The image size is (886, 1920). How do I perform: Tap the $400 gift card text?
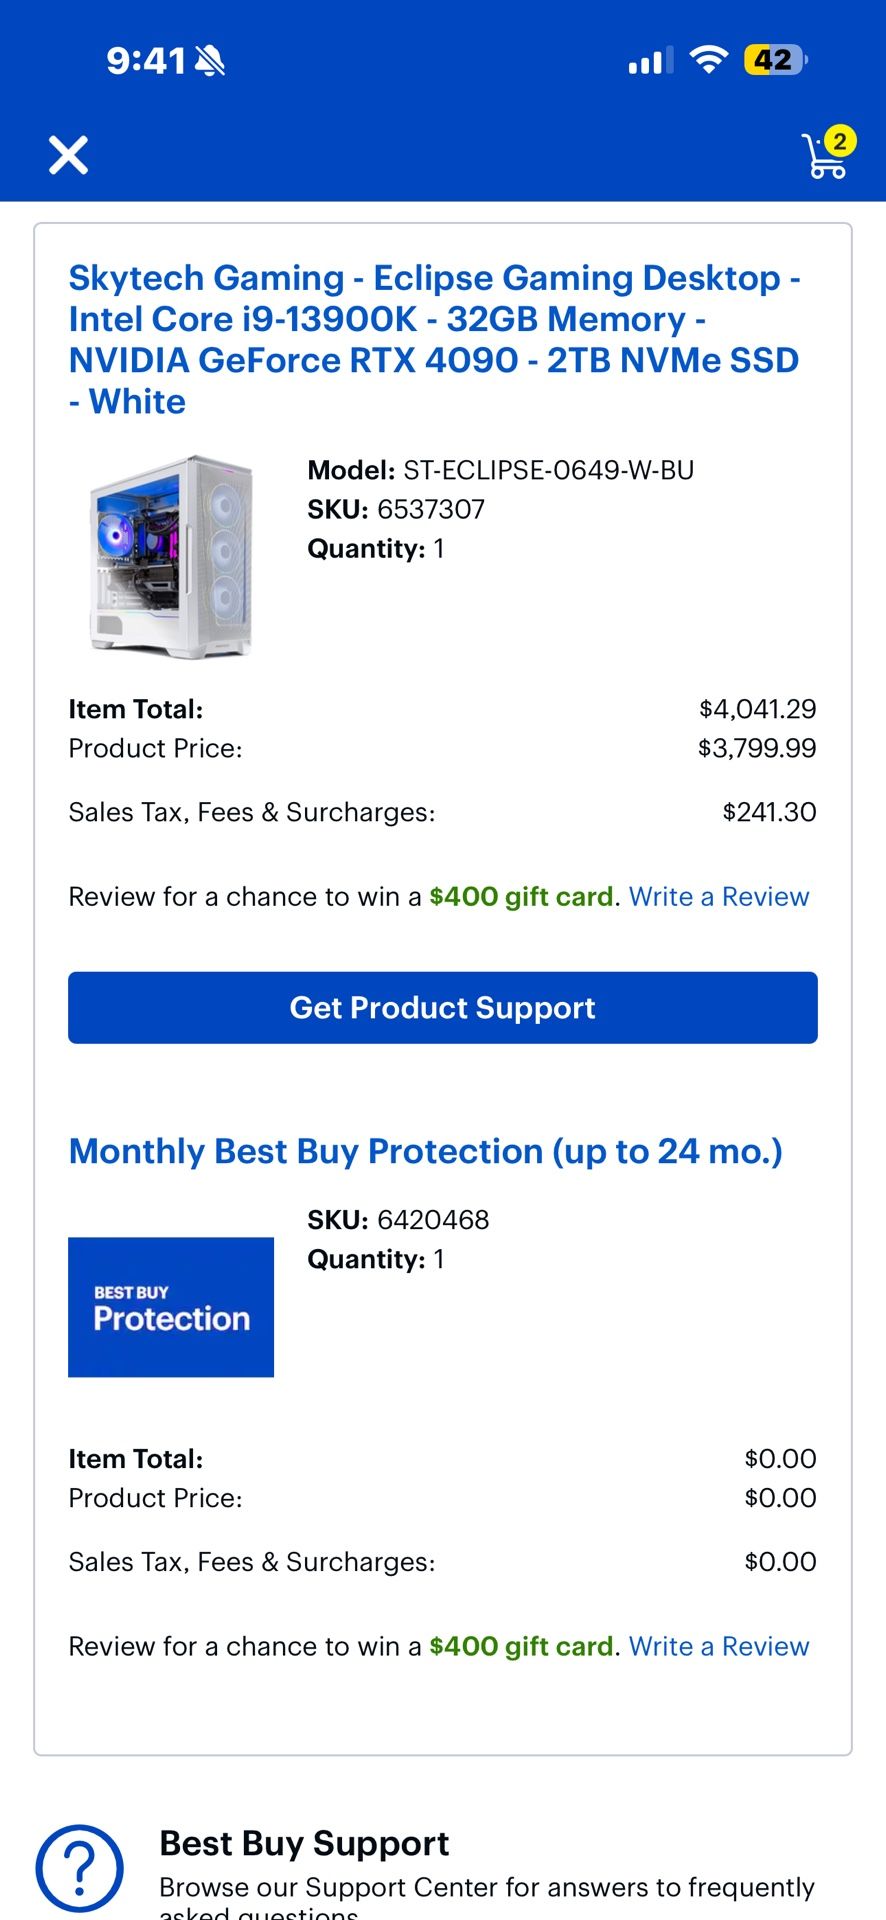521,896
